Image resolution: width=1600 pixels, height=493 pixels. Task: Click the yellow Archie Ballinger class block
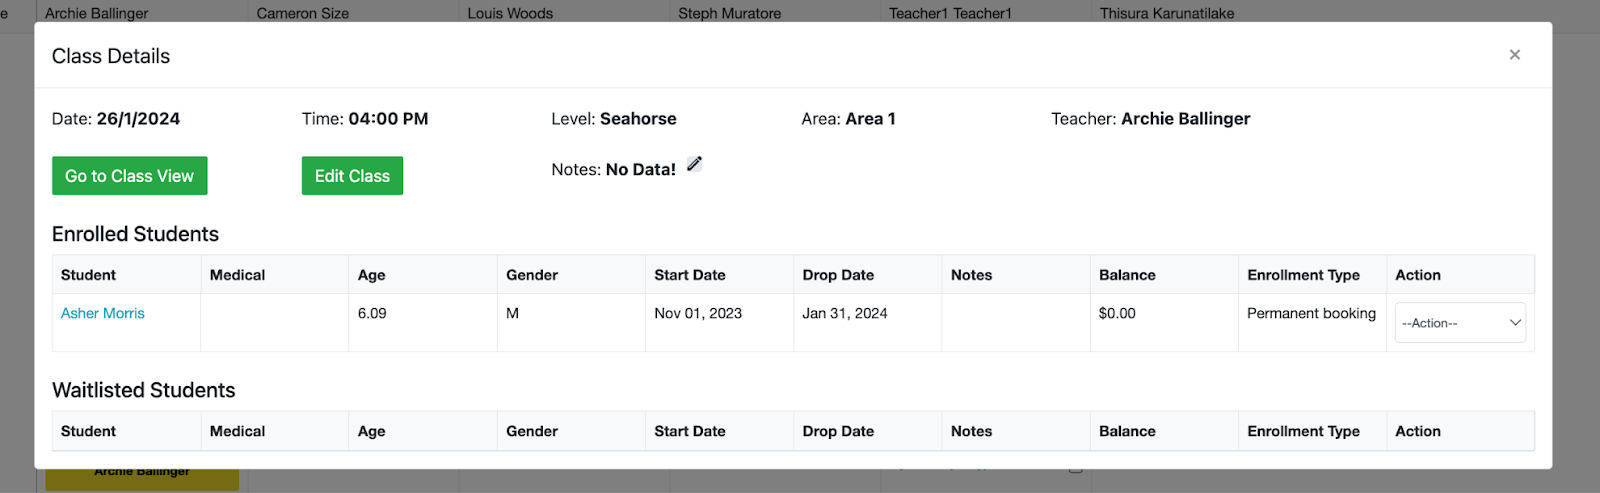point(142,479)
